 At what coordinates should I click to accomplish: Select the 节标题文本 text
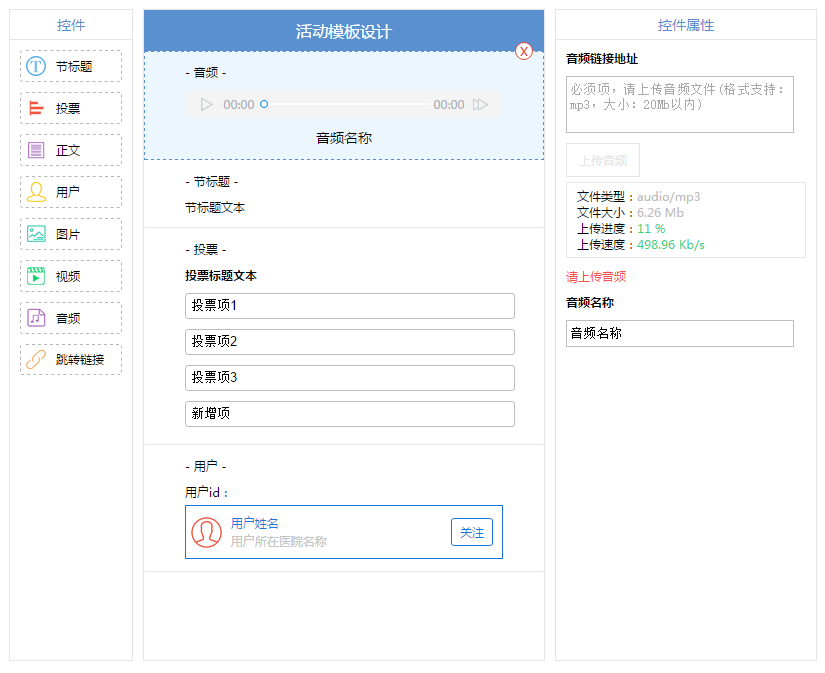point(215,208)
